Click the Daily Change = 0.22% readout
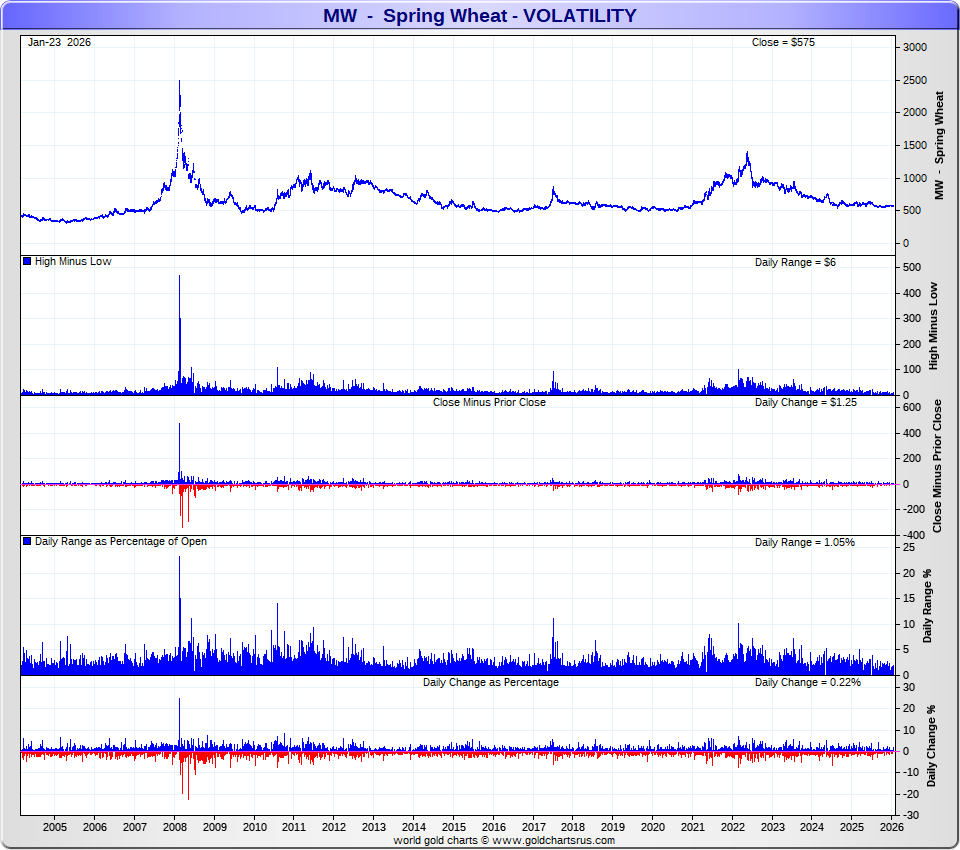 [807, 682]
